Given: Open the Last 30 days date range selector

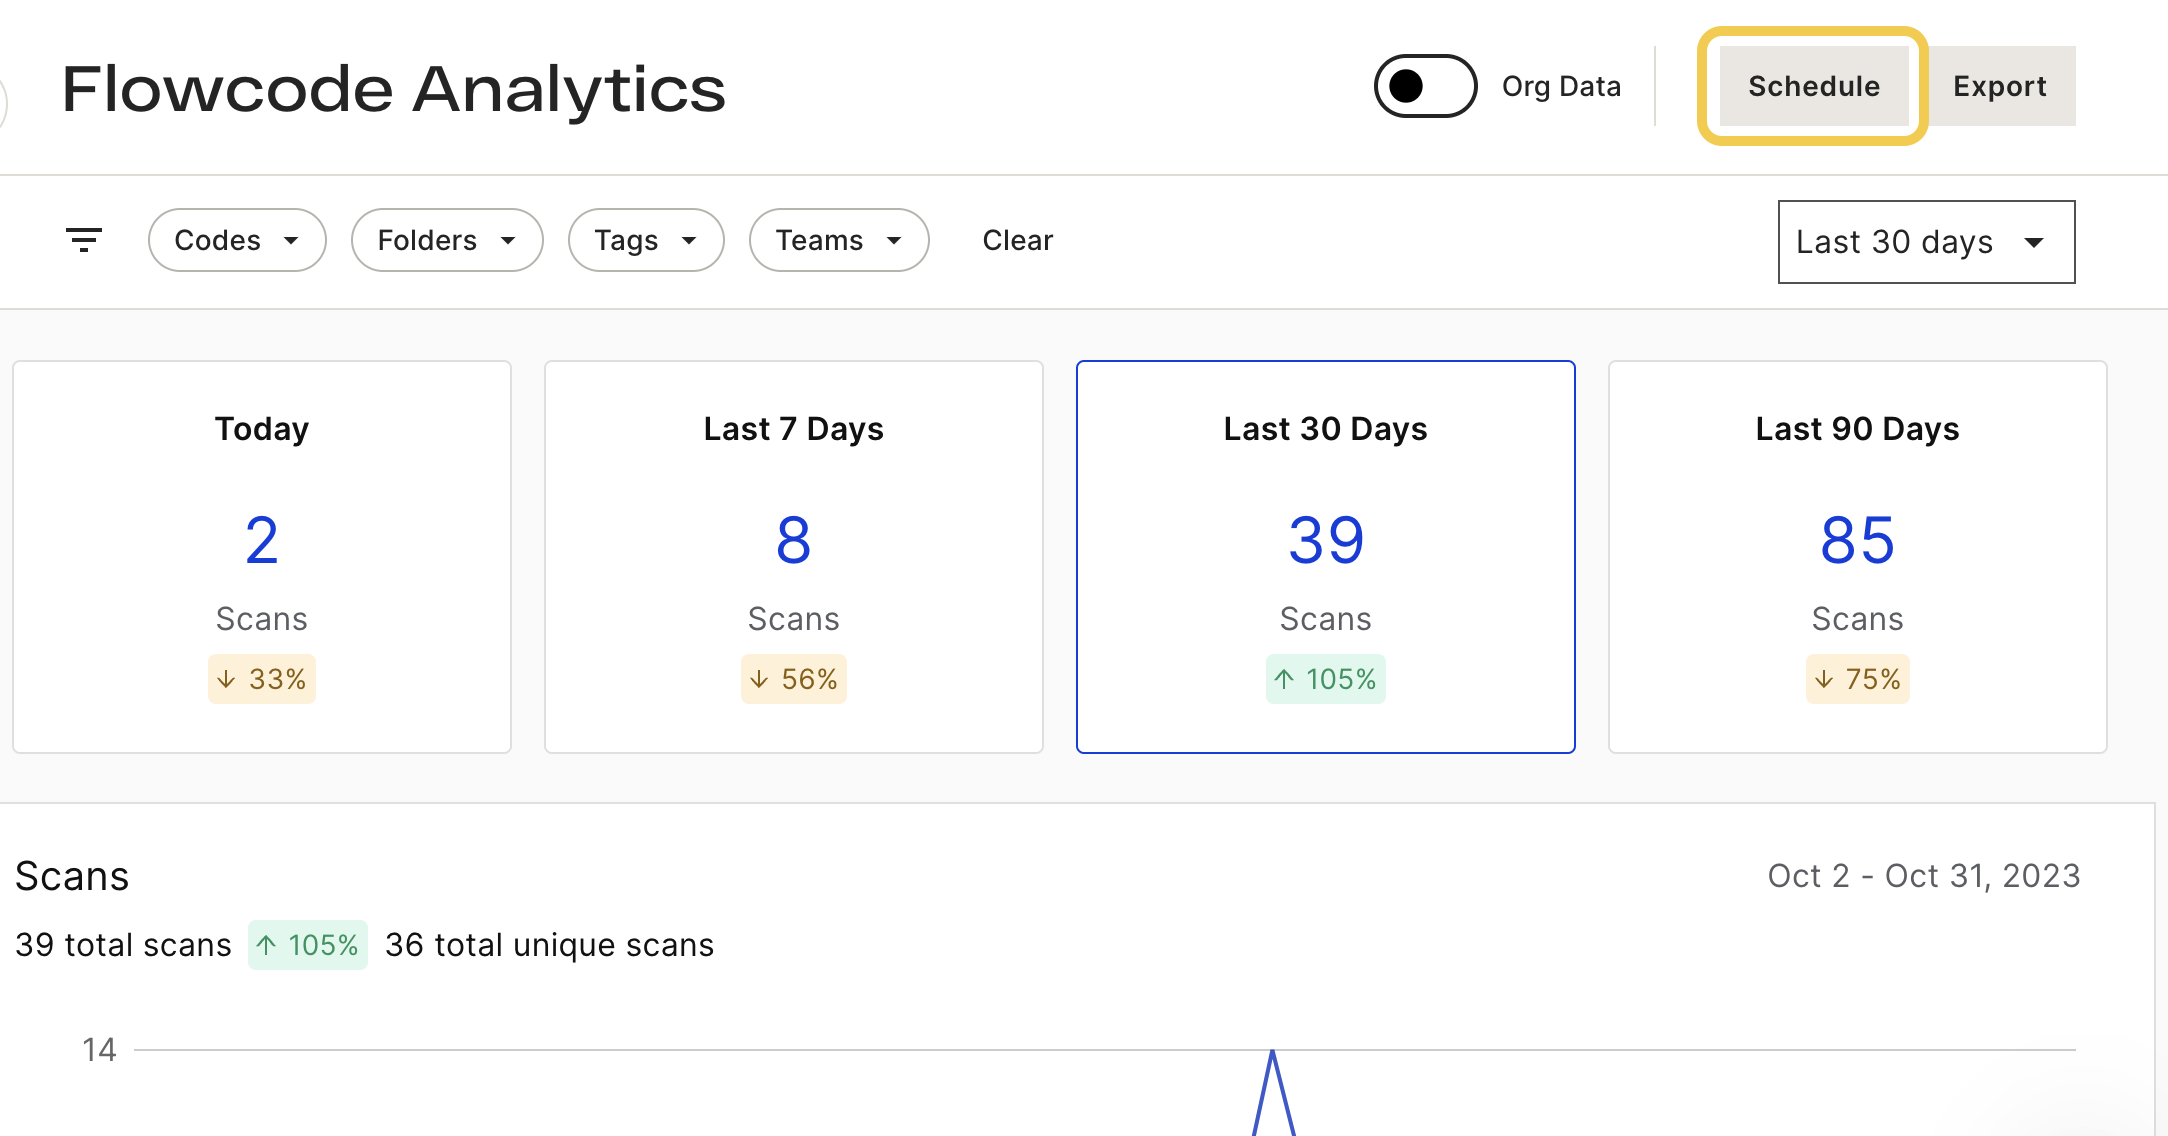Looking at the screenshot, I should click(1926, 242).
